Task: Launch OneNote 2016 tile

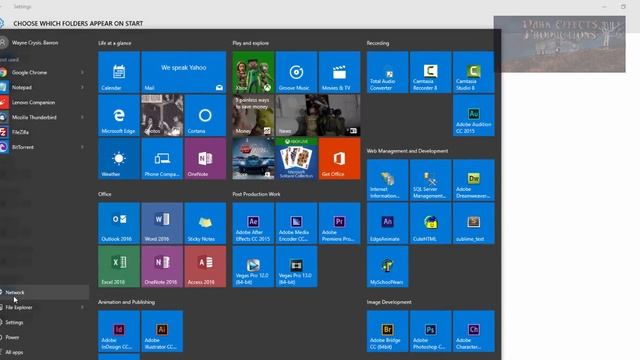Action: point(162,267)
